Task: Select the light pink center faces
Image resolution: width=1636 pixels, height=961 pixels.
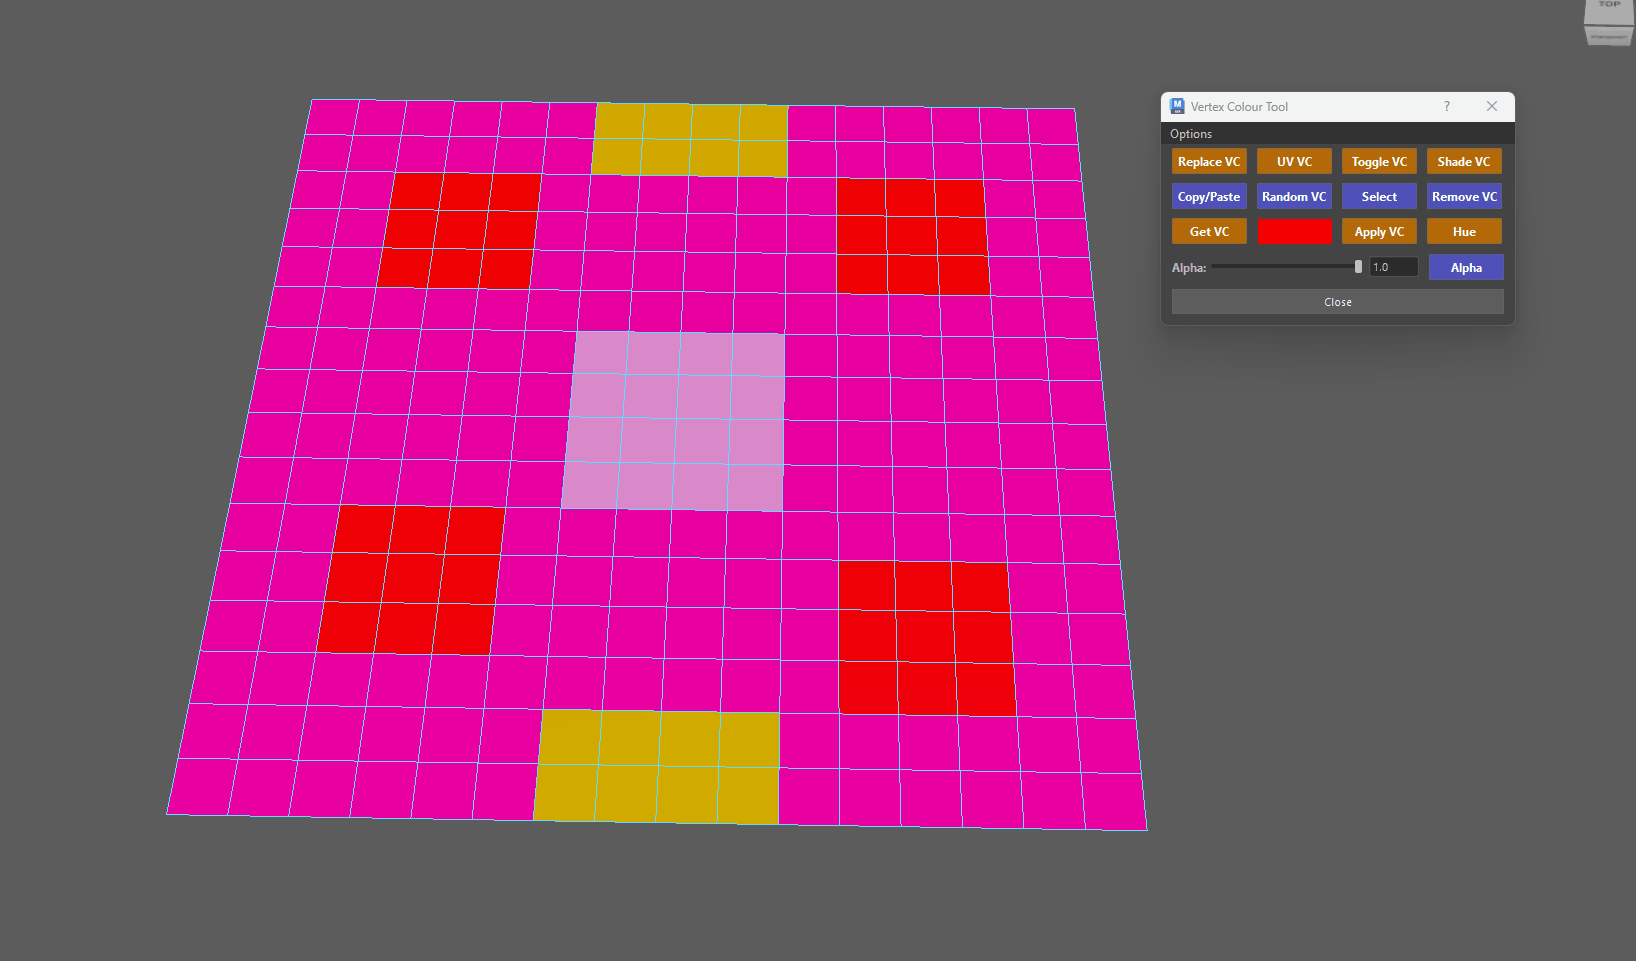Action: (x=674, y=421)
